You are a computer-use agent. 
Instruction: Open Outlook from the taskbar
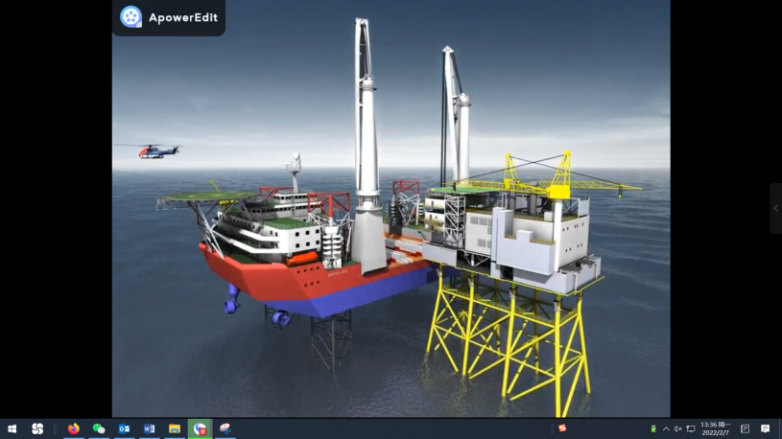tap(124, 429)
